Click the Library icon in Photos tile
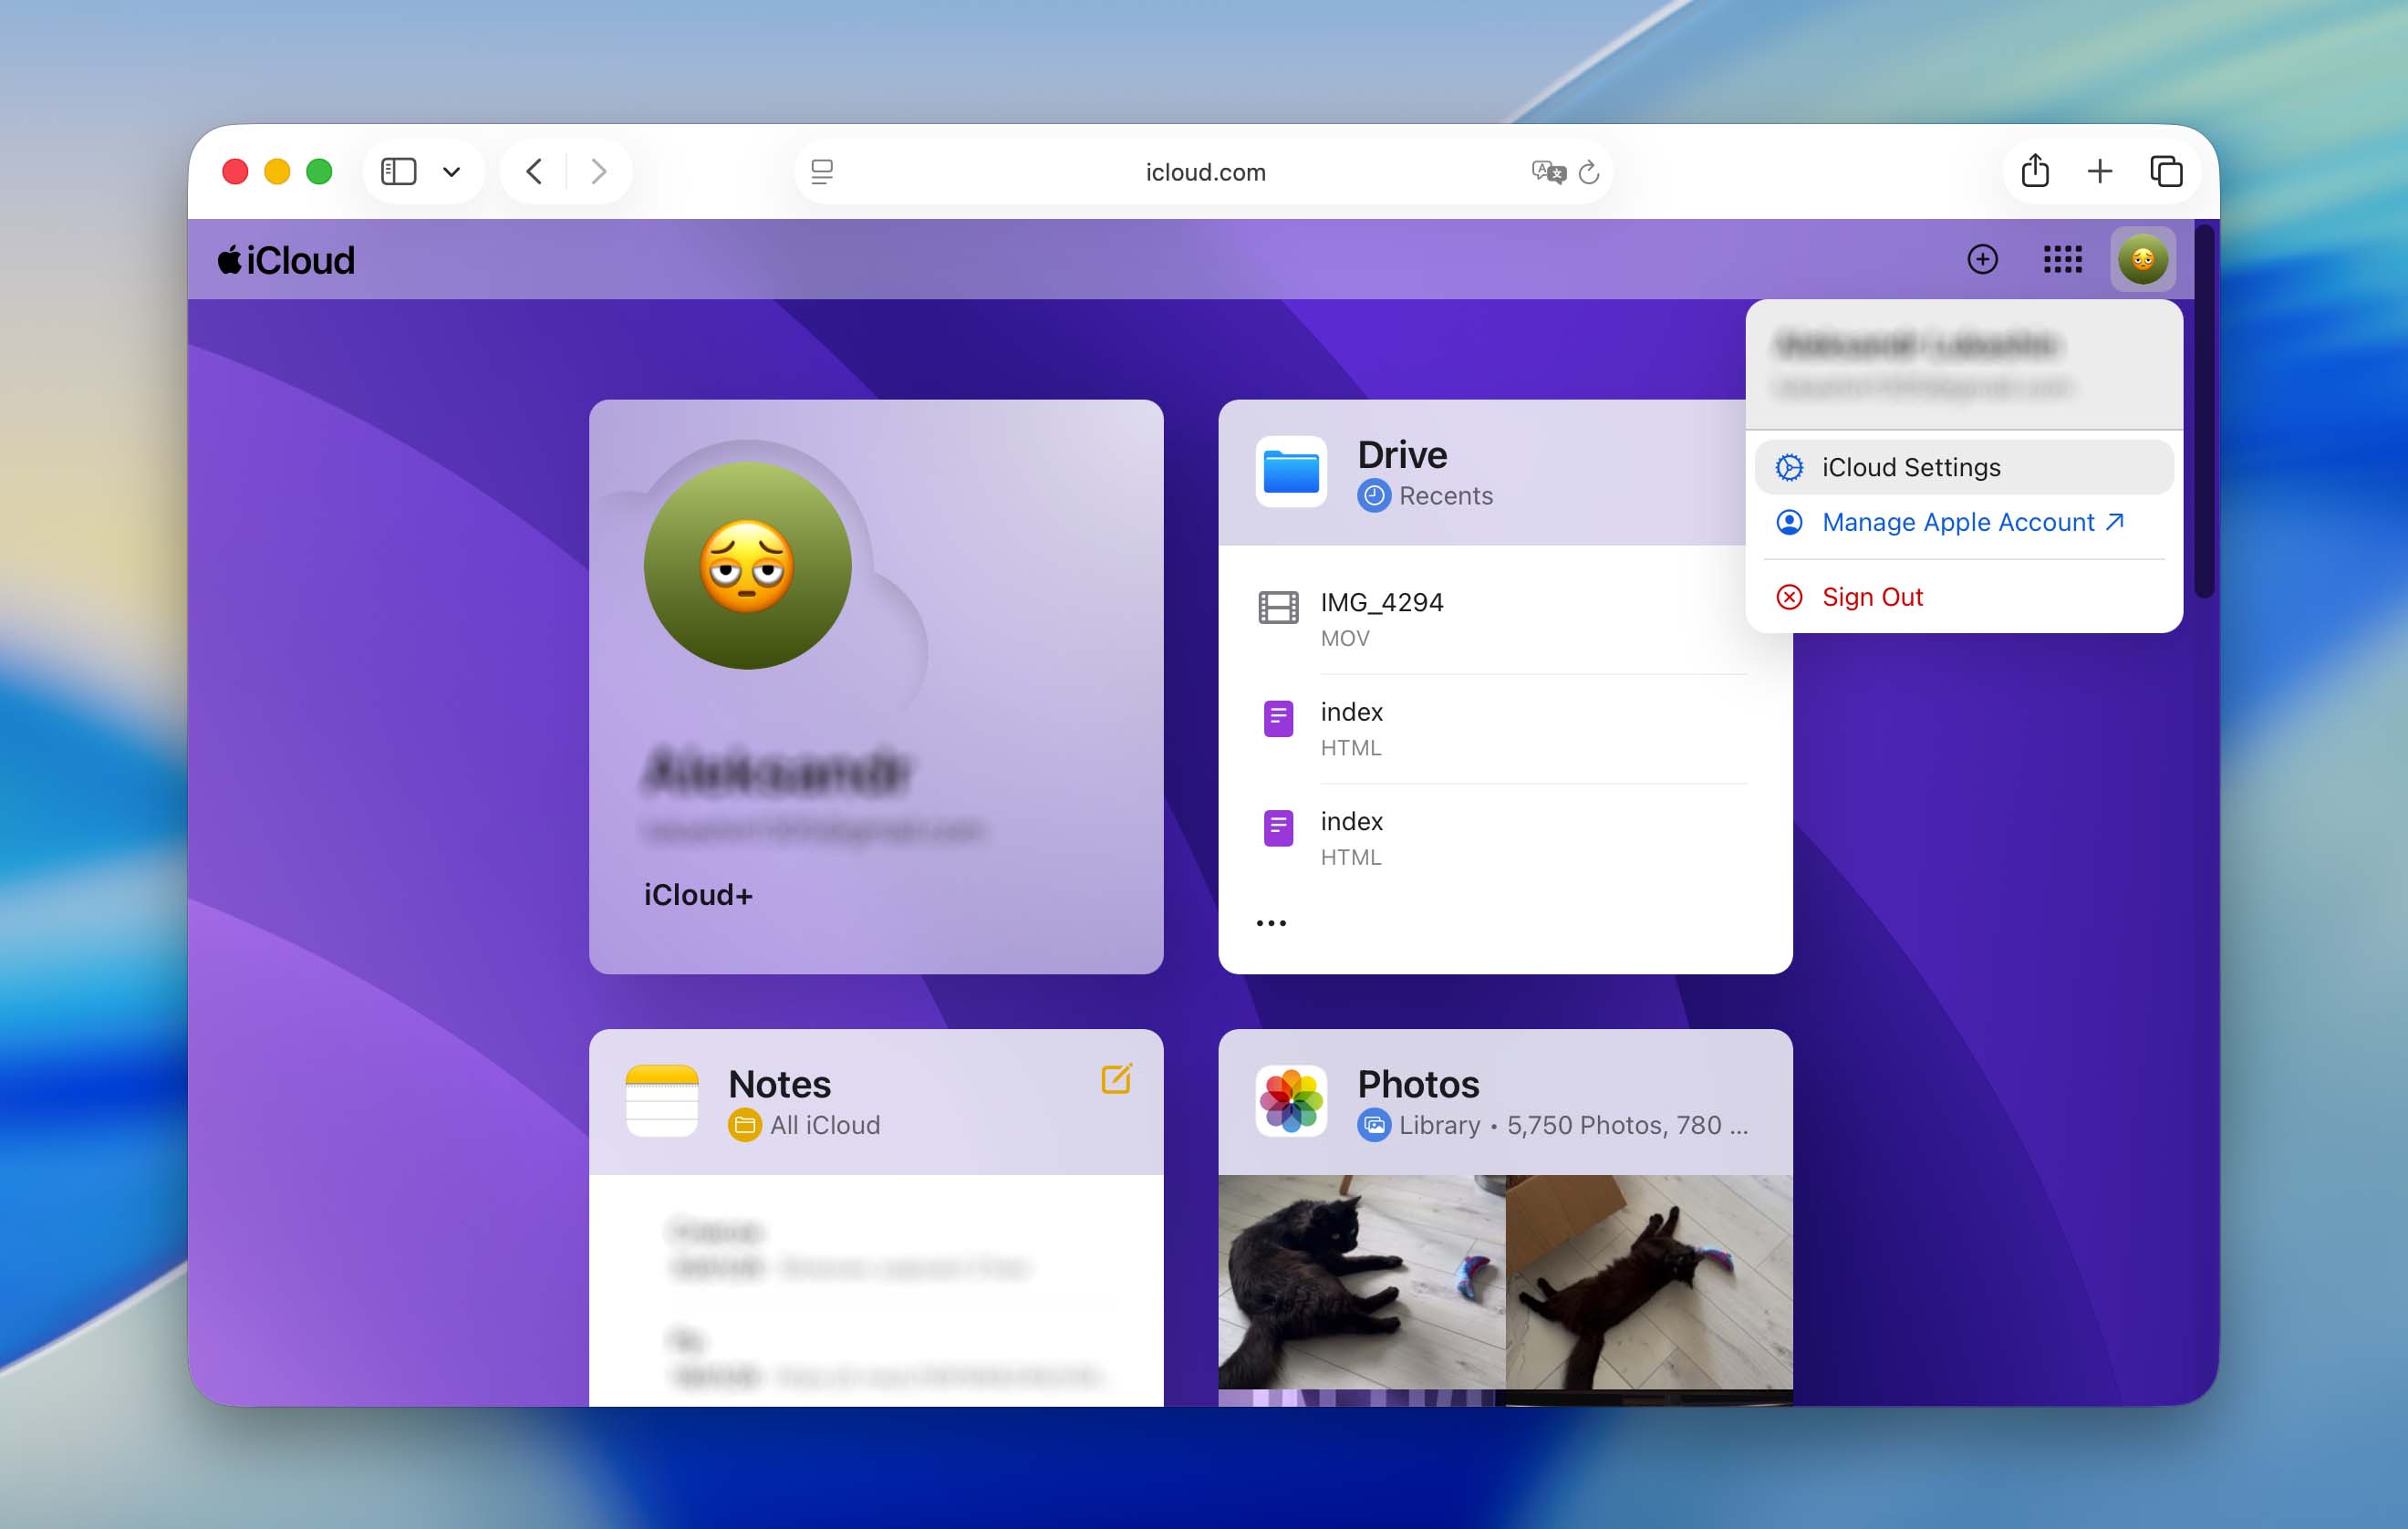 pyautogui.click(x=1374, y=1125)
